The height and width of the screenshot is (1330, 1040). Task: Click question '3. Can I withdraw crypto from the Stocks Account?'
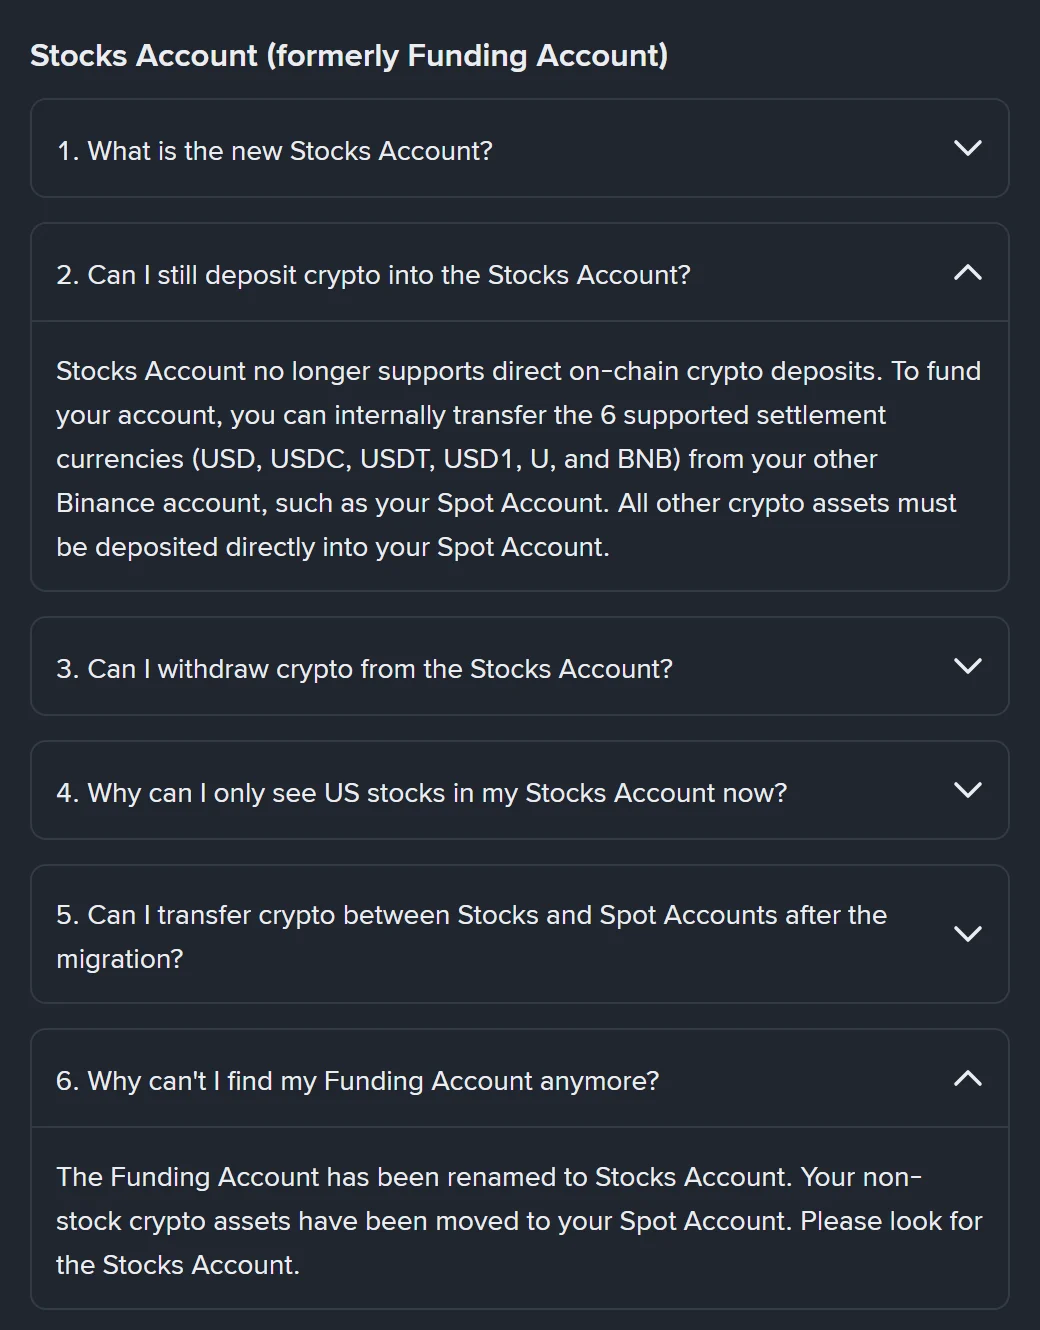(x=364, y=669)
